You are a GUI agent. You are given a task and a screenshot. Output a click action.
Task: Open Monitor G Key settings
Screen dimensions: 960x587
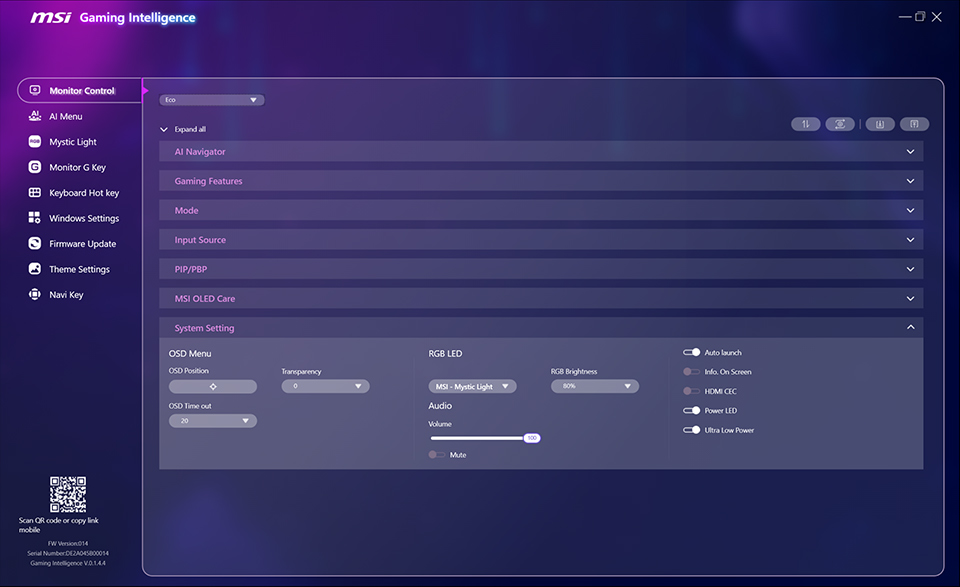coord(79,166)
